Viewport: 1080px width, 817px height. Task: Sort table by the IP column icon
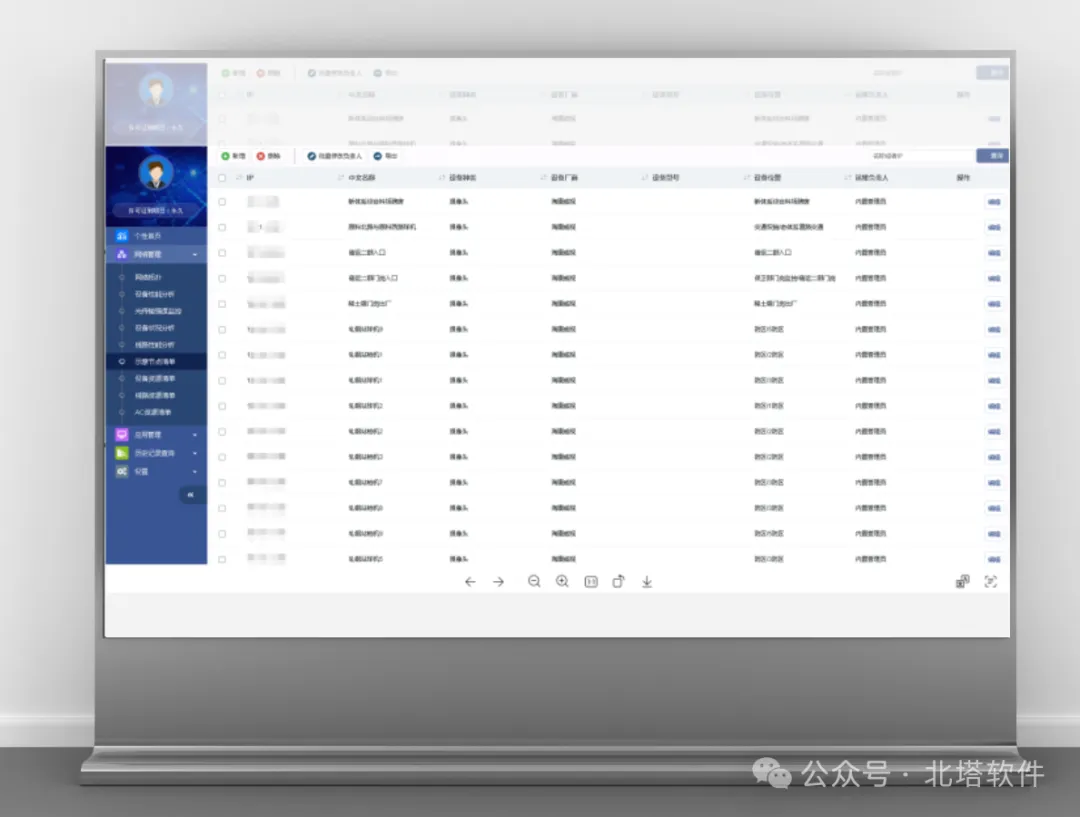pyautogui.click(x=239, y=178)
